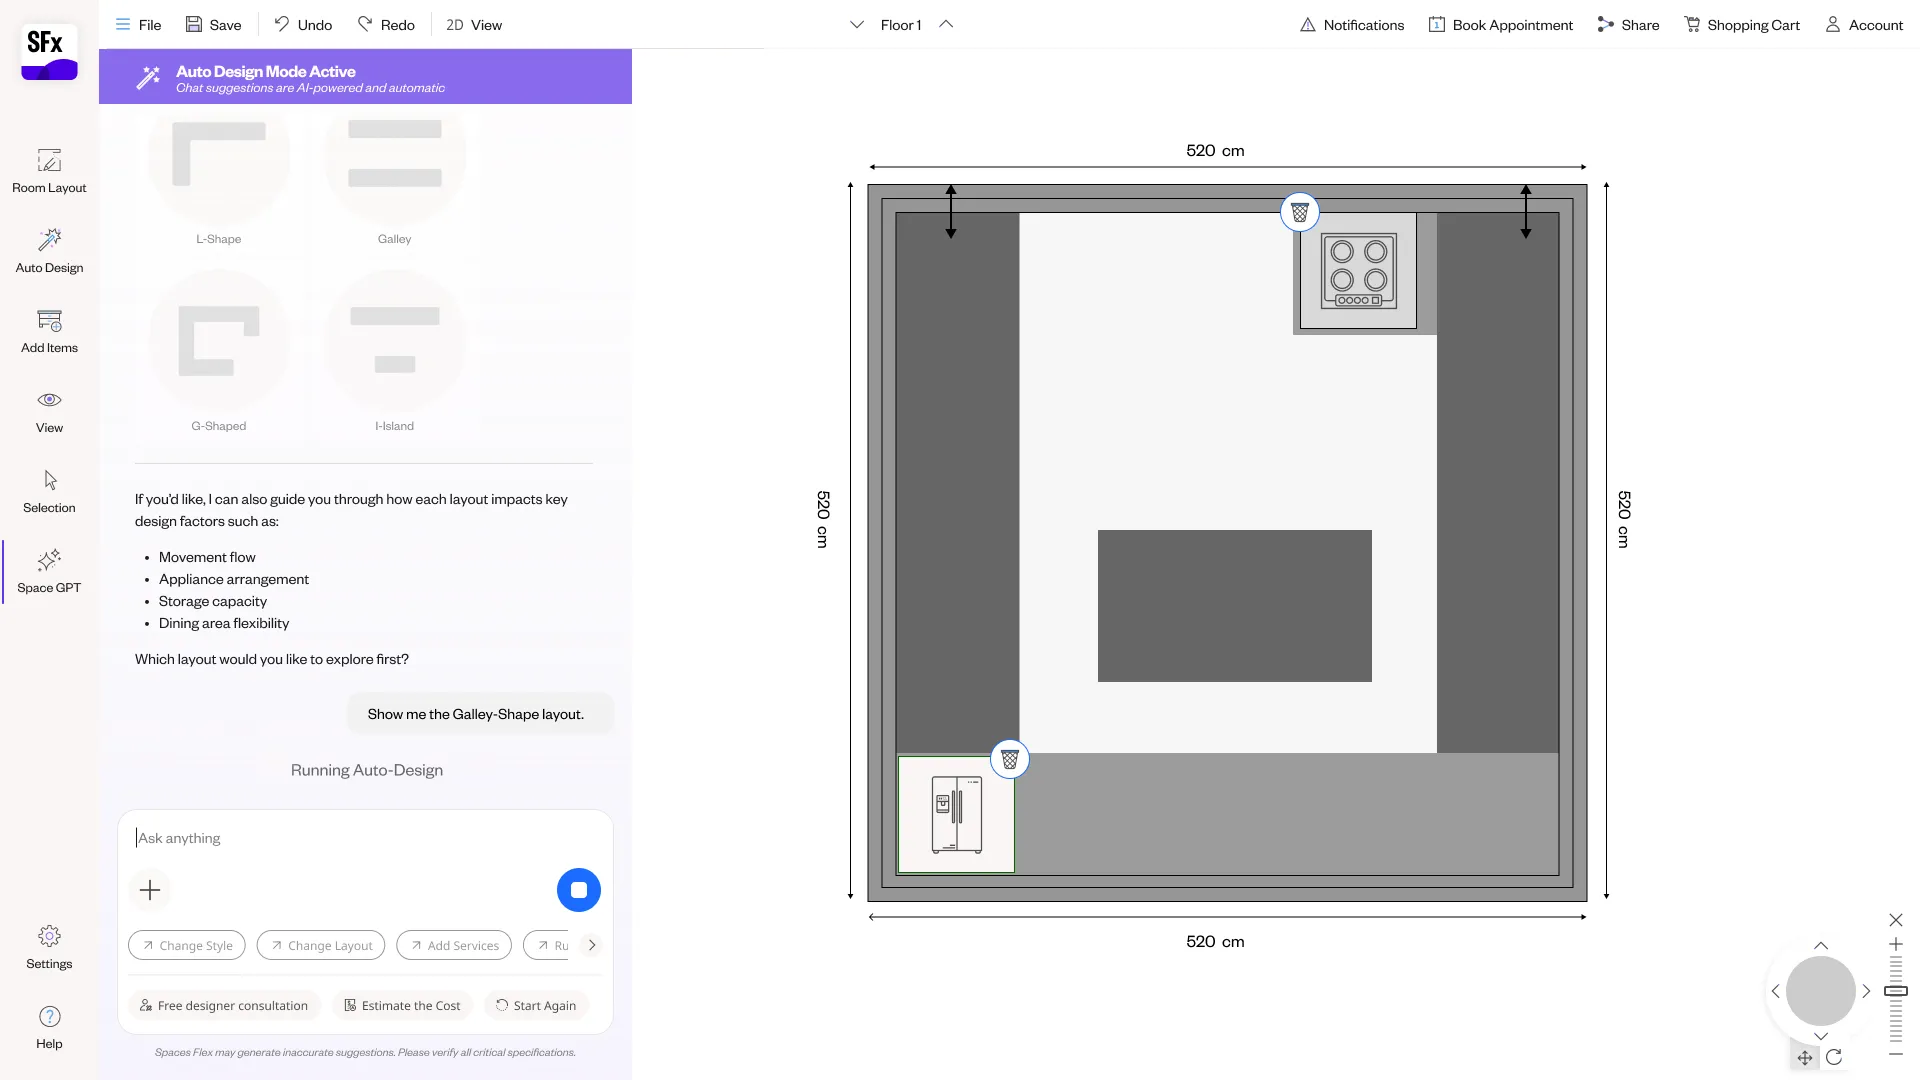The image size is (1920, 1080).
Task: Open Space GPT in the sidebar
Action: (49, 571)
